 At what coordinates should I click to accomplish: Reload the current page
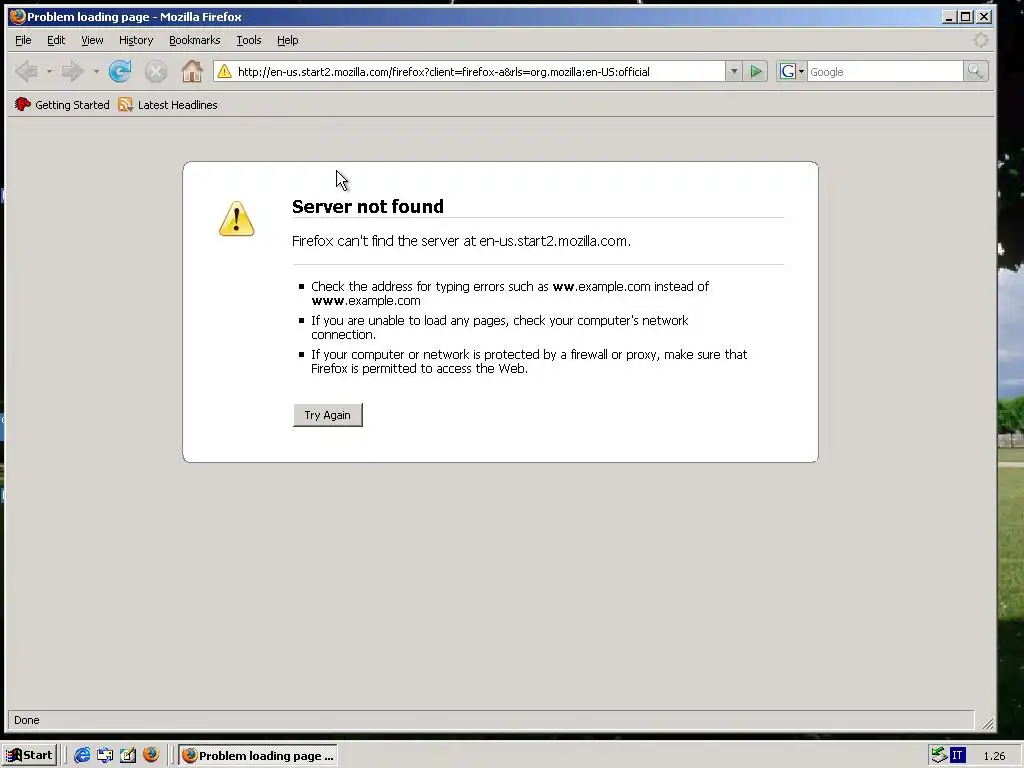point(120,71)
